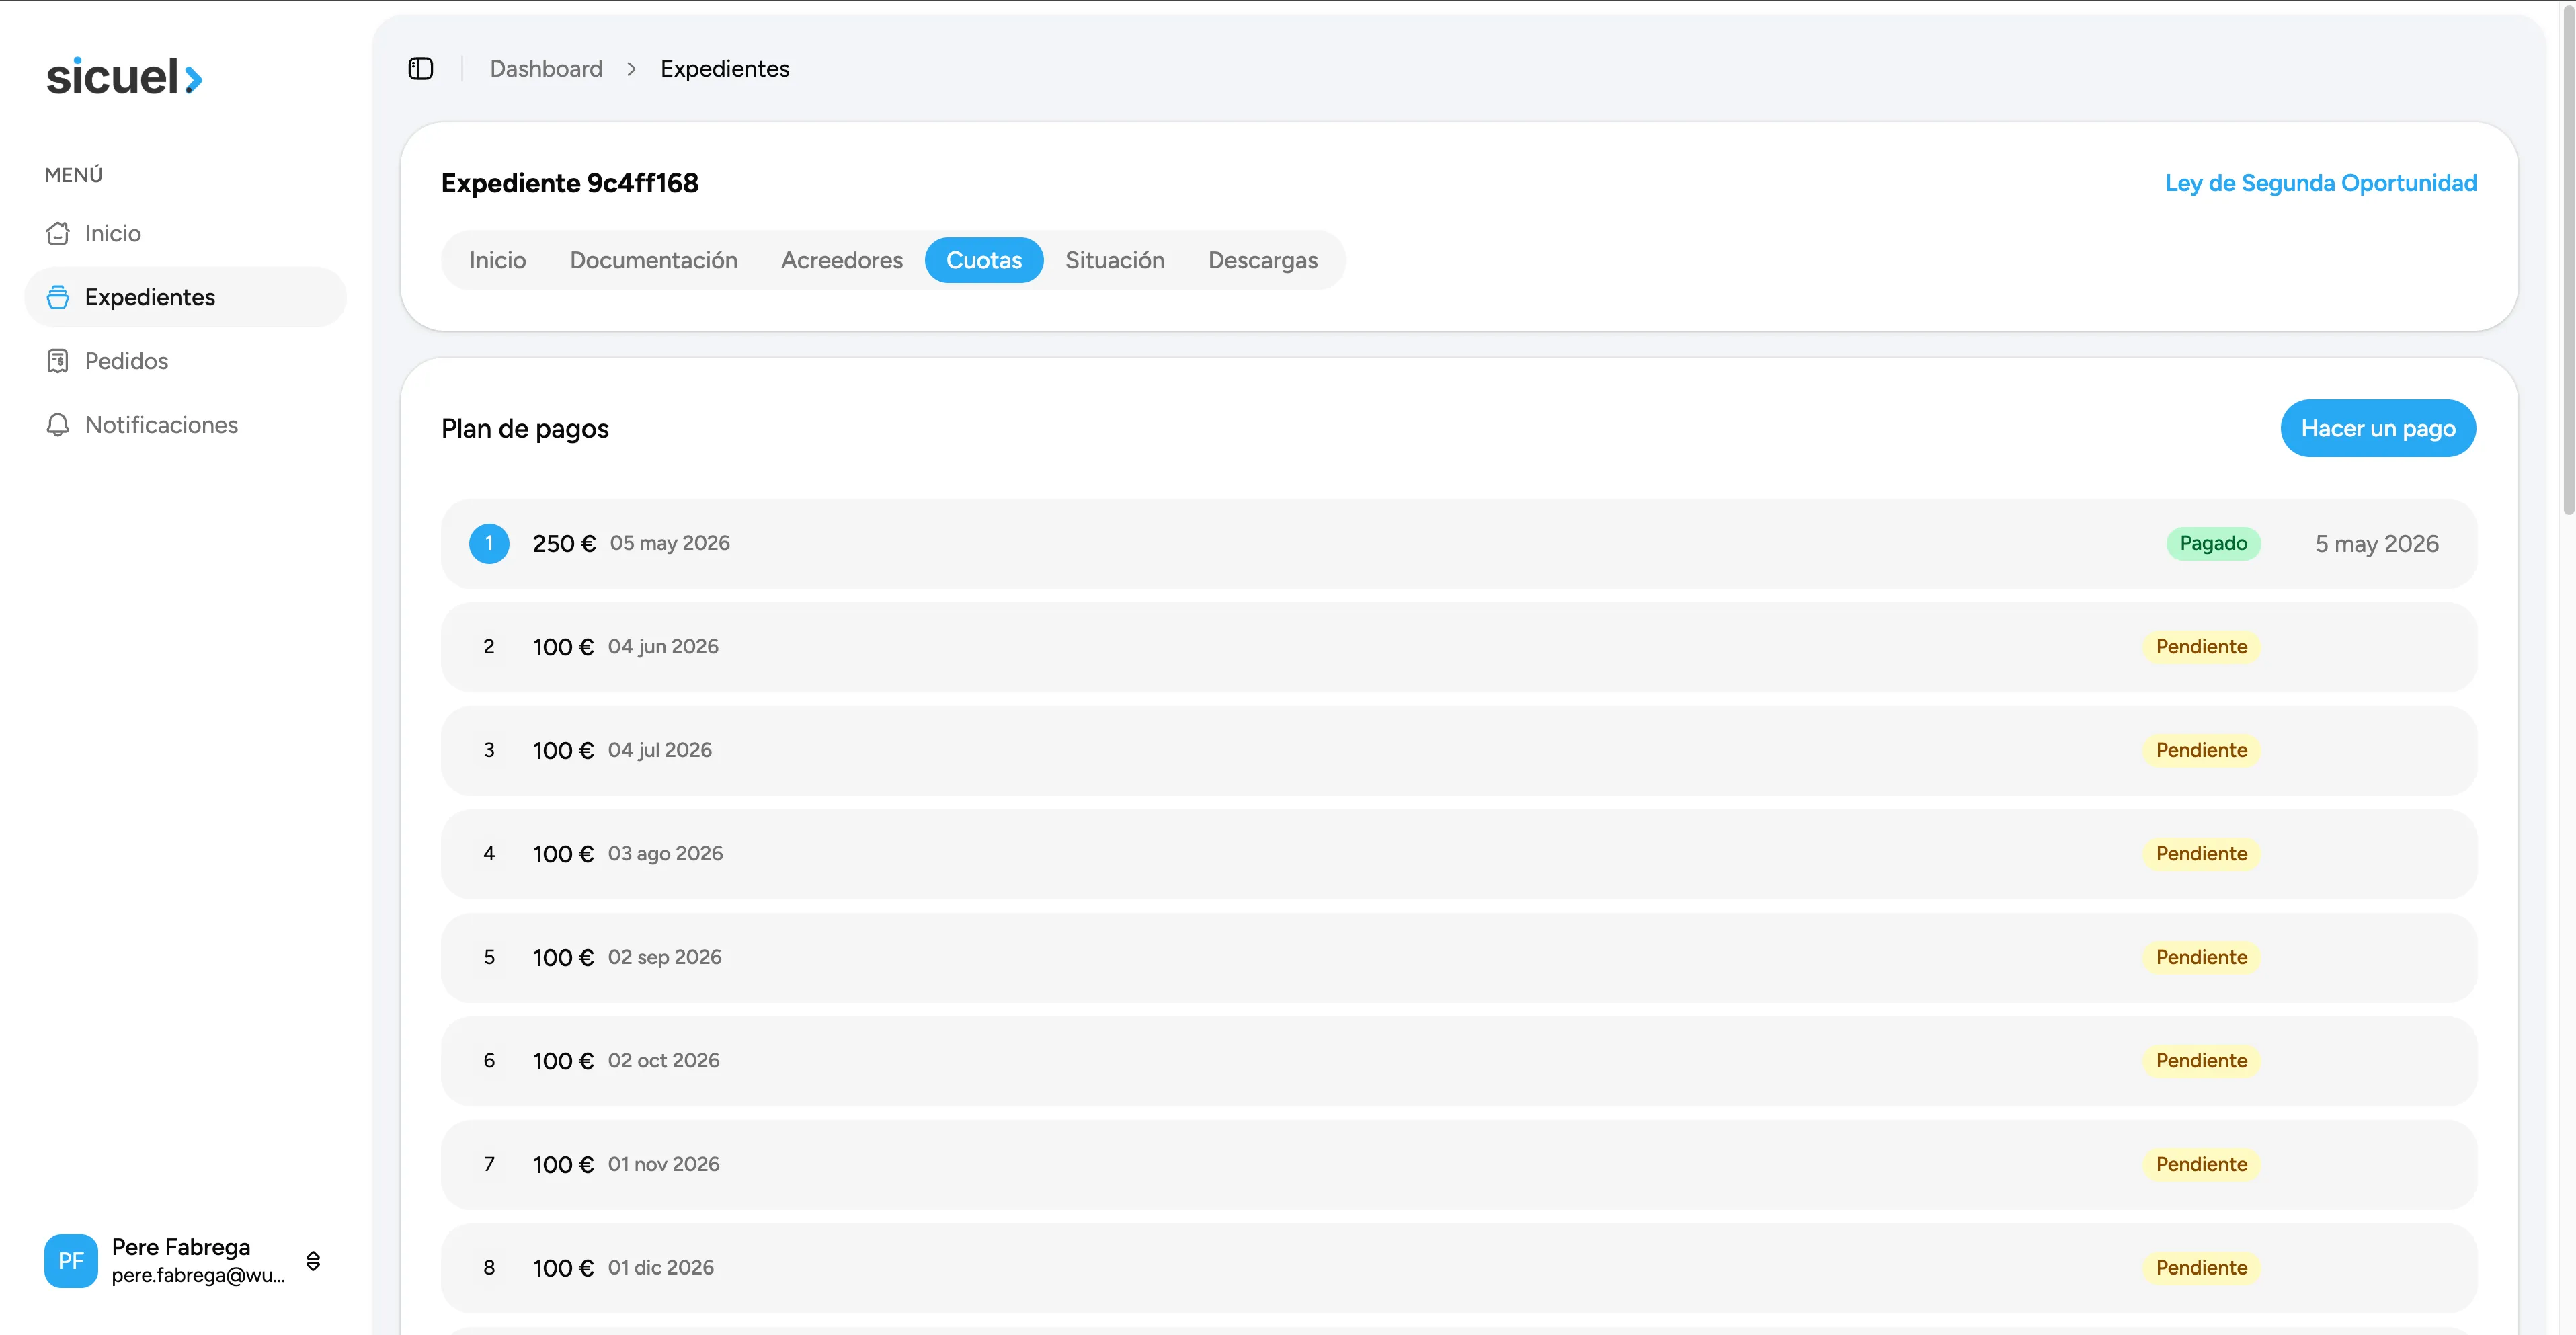Click the Pendiente badge for 04 jun 2026

(x=2201, y=647)
